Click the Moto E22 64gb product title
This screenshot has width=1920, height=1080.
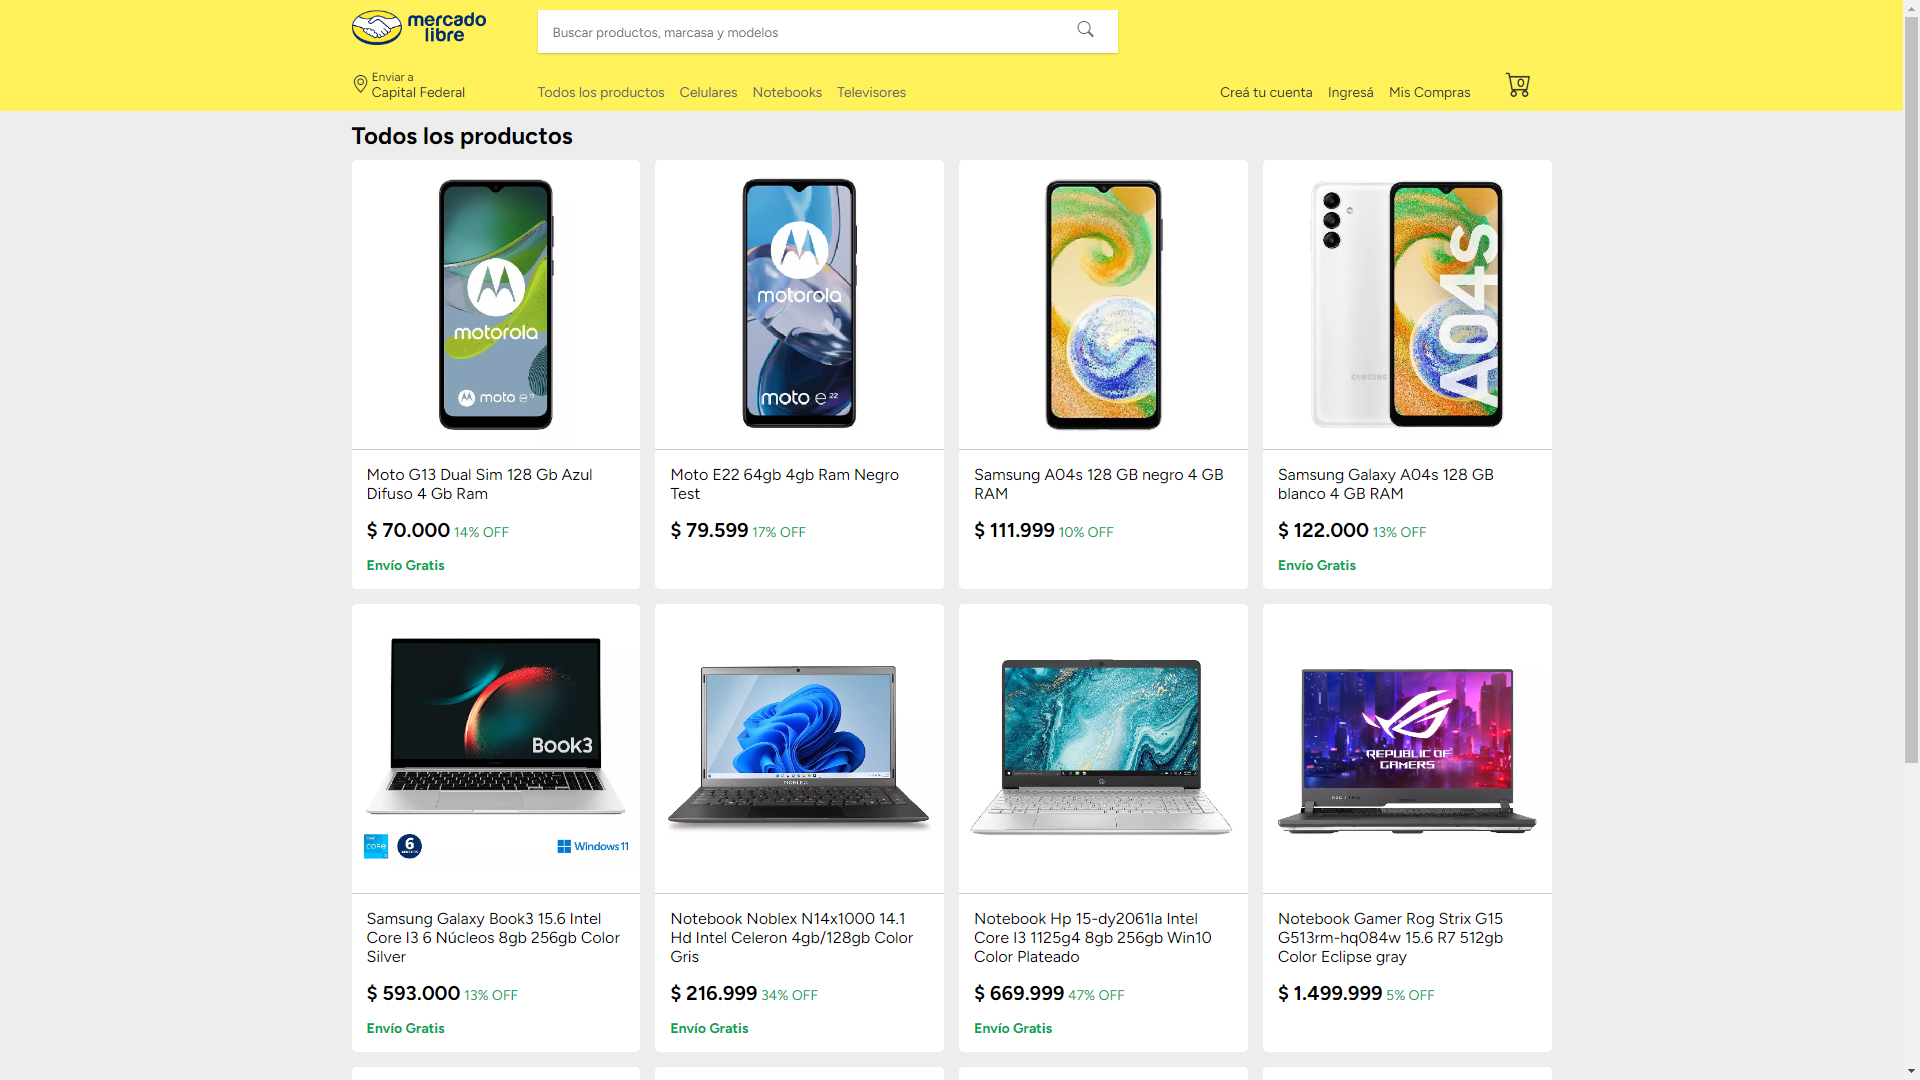[x=785, y=484]
